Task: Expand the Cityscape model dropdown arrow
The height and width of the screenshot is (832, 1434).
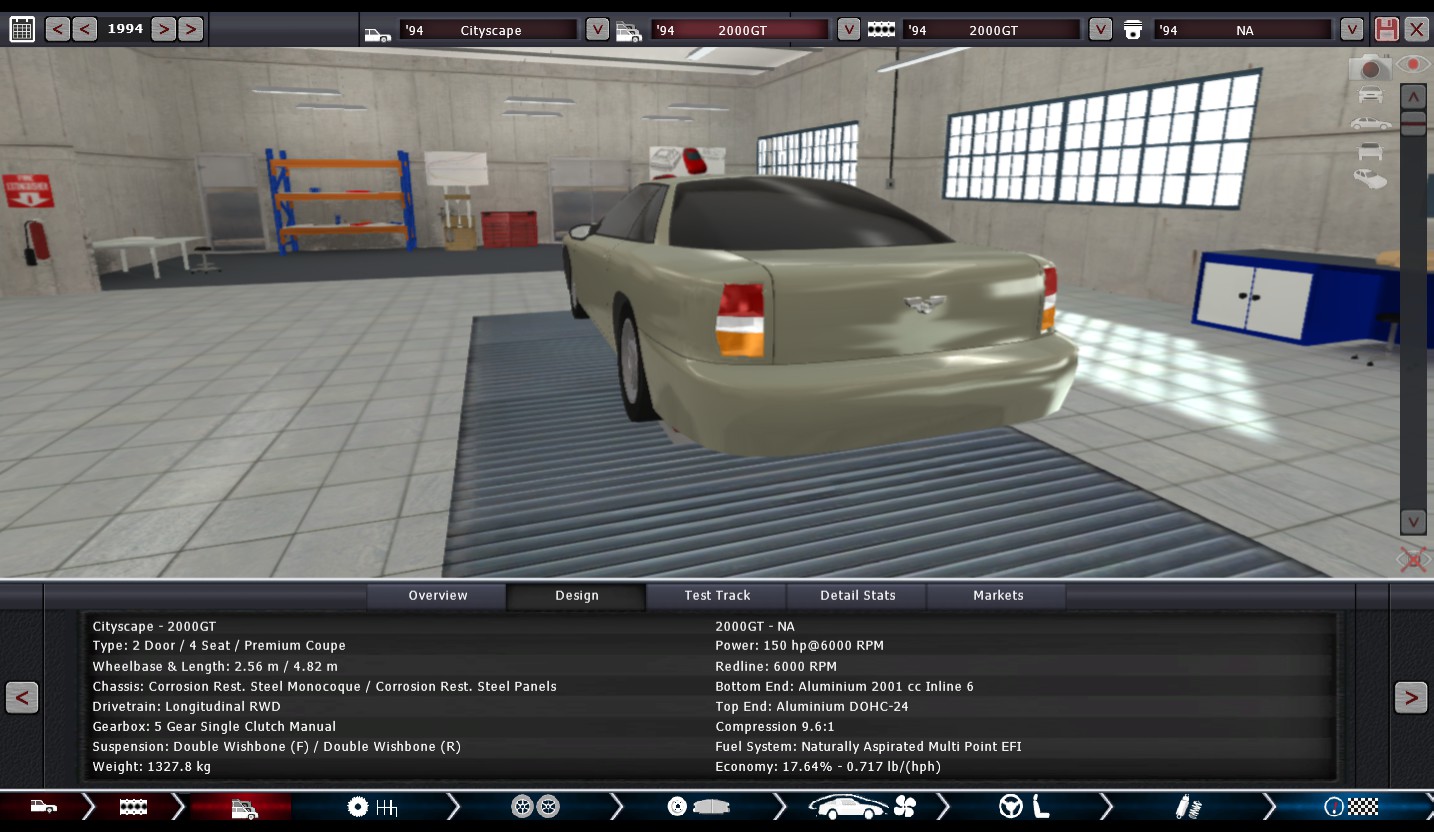Action: [597, 29]
